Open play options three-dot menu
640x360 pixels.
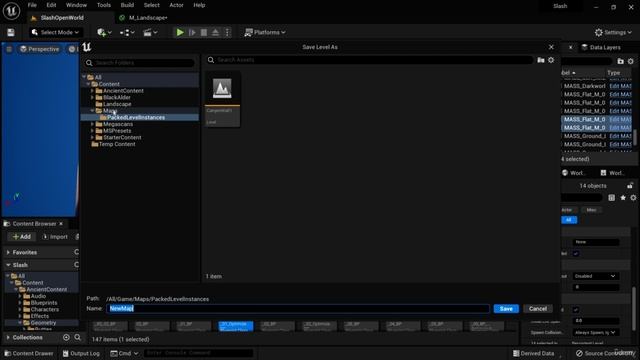[227, 32]
